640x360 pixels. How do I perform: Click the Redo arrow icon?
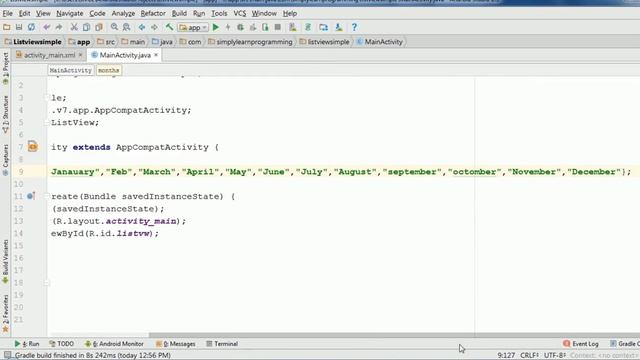coord(59,27)
